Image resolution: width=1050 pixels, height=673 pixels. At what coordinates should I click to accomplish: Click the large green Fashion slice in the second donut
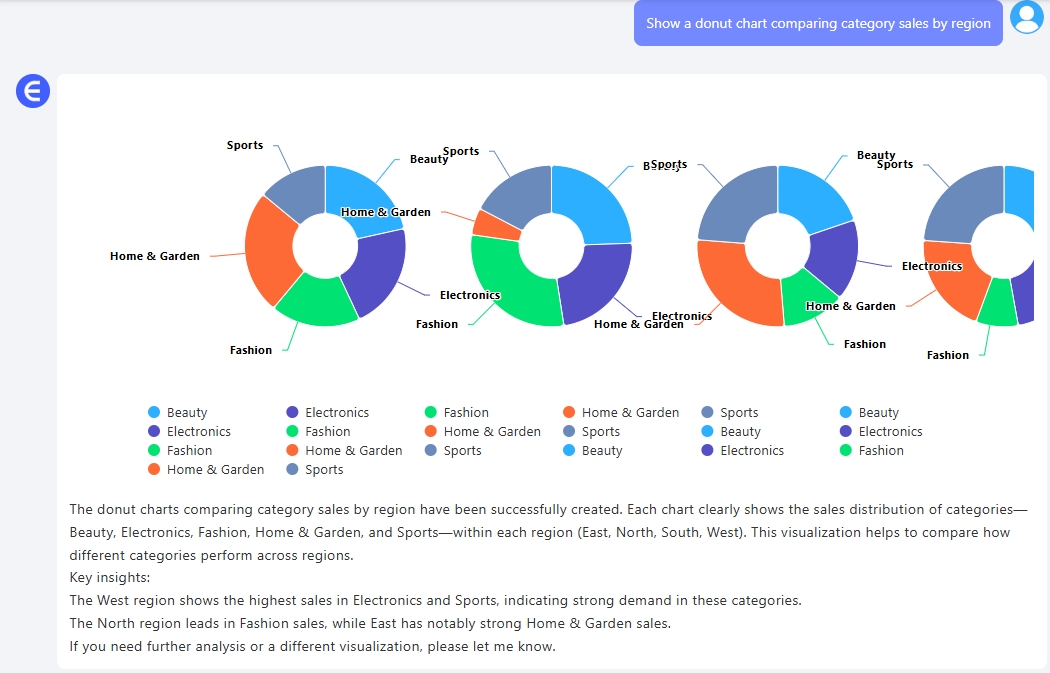coord(508,285)
